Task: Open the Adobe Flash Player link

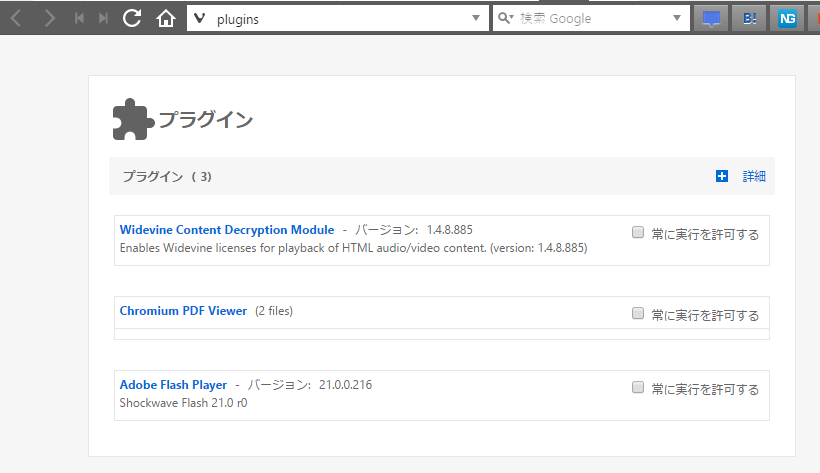Action: point(173,385)
